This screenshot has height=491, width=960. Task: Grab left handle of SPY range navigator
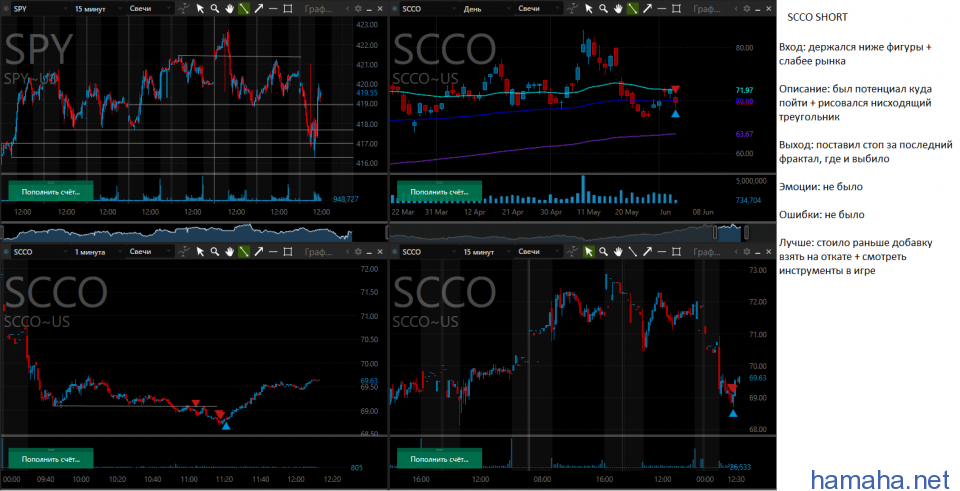(x=2, y=233)
